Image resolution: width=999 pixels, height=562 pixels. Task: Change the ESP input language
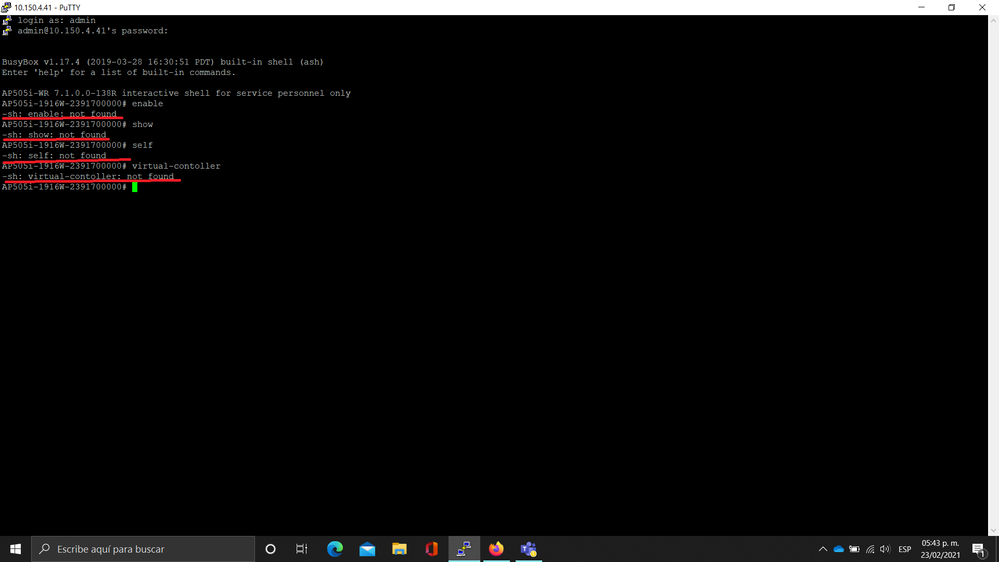click(x=905, y=549)
